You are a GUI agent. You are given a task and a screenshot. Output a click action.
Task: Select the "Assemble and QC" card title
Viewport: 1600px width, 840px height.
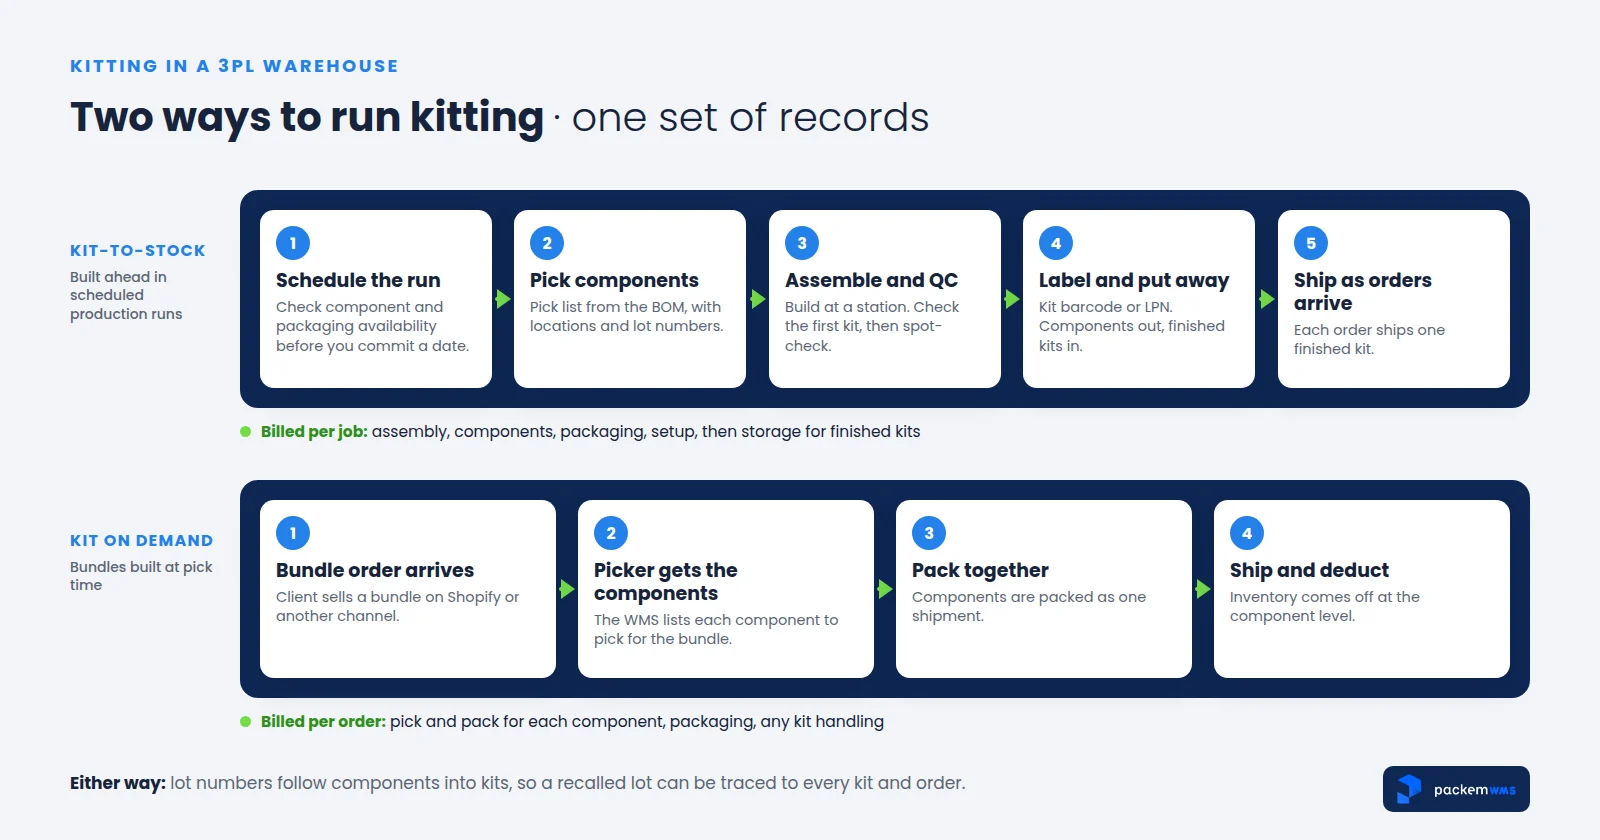click(871, 280)
